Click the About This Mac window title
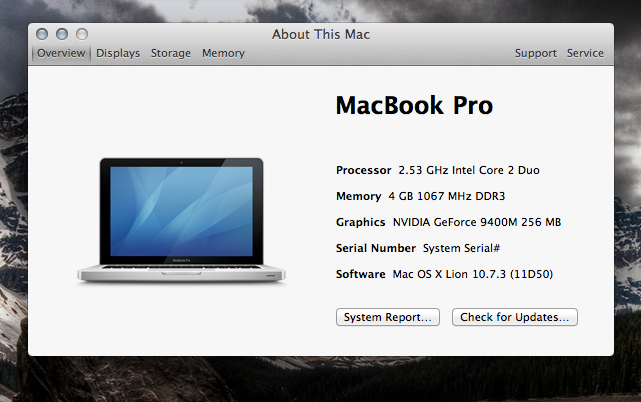 tap(321, 34)
